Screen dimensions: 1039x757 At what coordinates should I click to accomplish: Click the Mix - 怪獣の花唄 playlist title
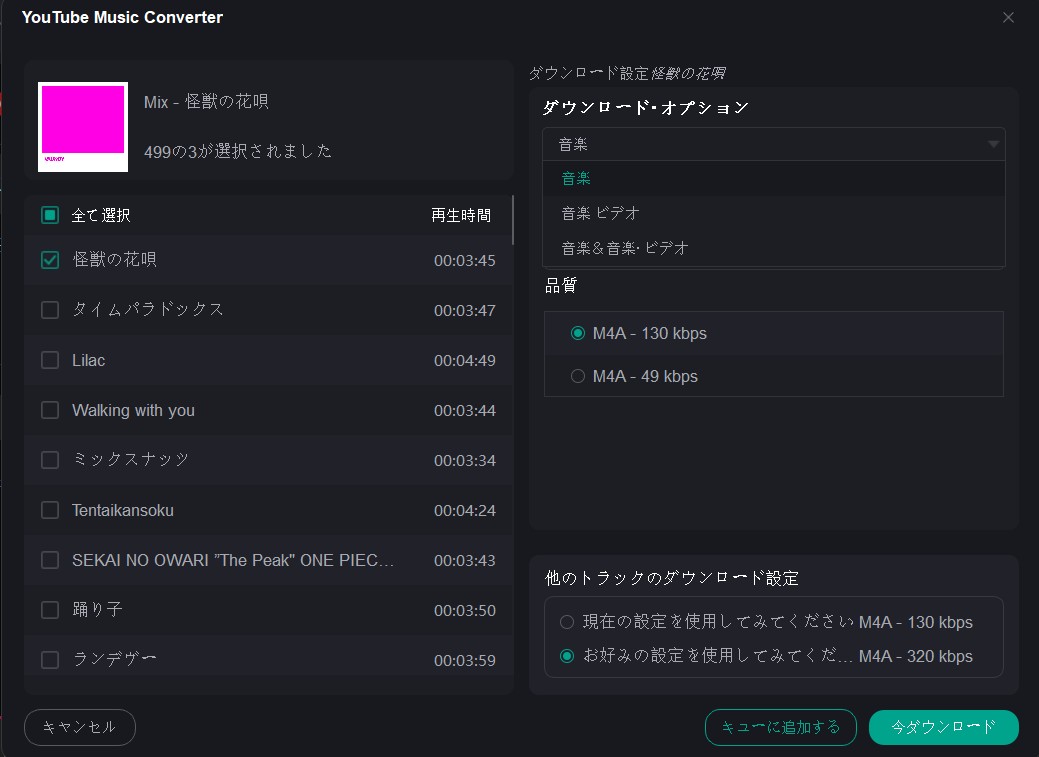pyautogui.click(x=206, y=101)
